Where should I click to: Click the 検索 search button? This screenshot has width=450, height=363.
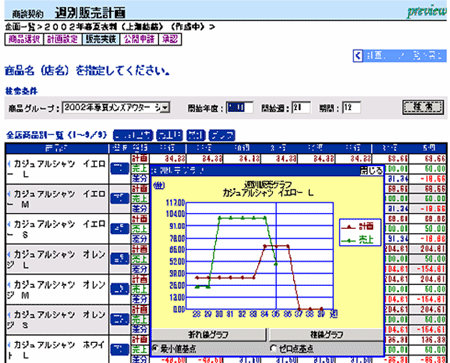coord(423,107)
